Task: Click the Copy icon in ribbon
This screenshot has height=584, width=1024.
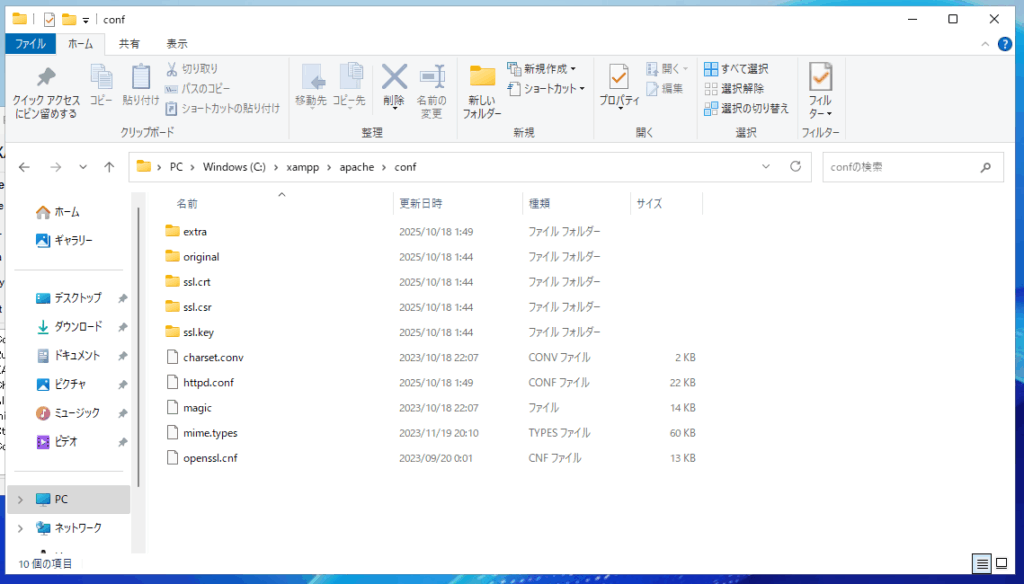Action: [x=101, y=78]
